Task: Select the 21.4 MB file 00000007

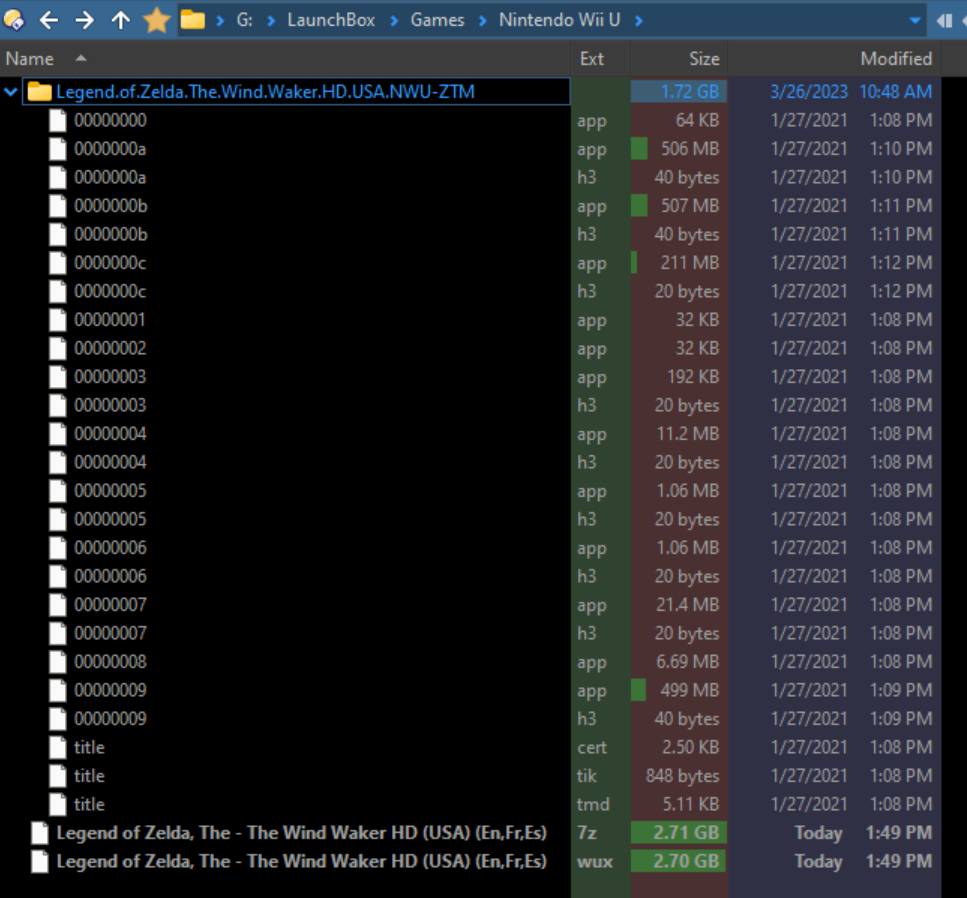Action: [x=110, y=604]
